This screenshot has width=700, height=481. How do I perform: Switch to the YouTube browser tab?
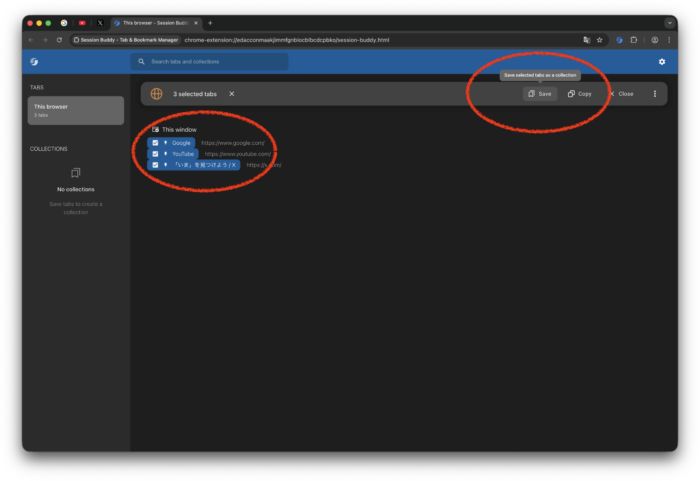82,22
